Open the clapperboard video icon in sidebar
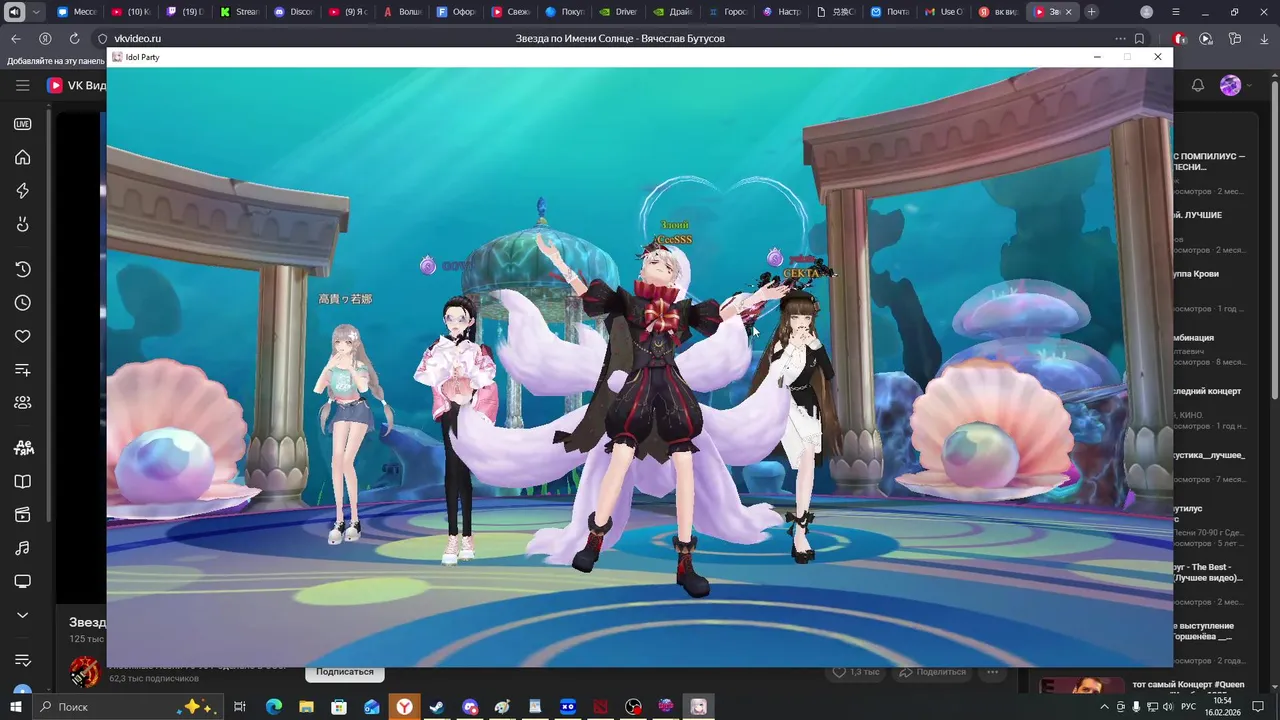1280x720 pixels. point(22,514)
